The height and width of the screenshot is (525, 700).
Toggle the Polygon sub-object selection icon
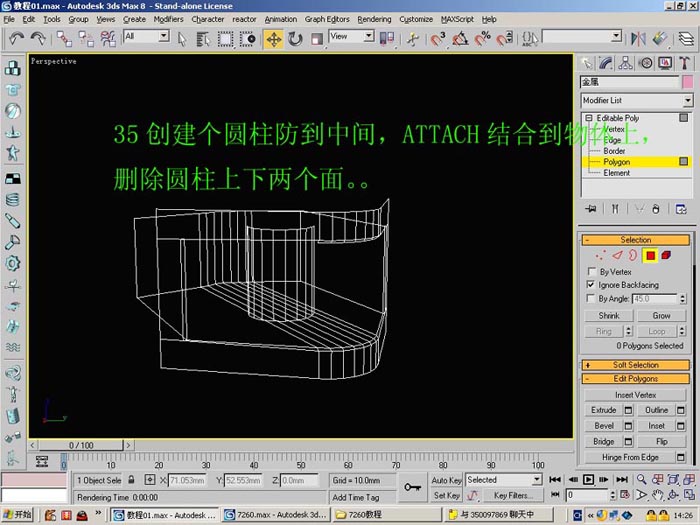click(x=650, y=256)
